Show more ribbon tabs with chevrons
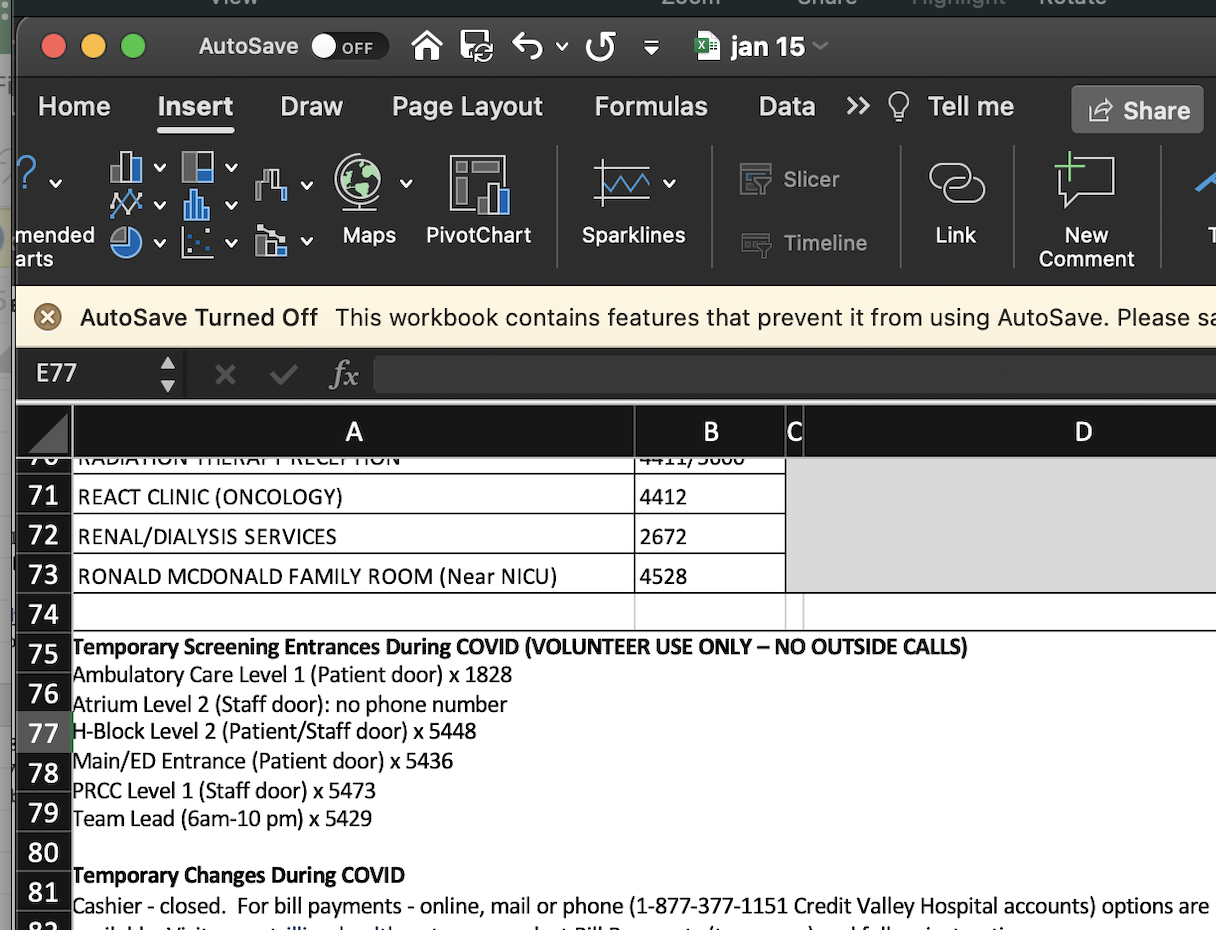 858,106
